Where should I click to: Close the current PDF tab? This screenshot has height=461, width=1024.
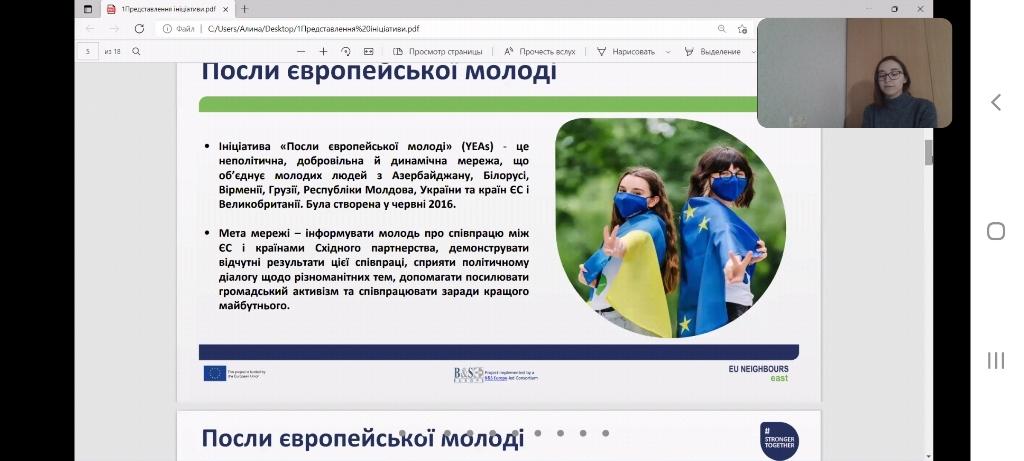pos(225,9)
